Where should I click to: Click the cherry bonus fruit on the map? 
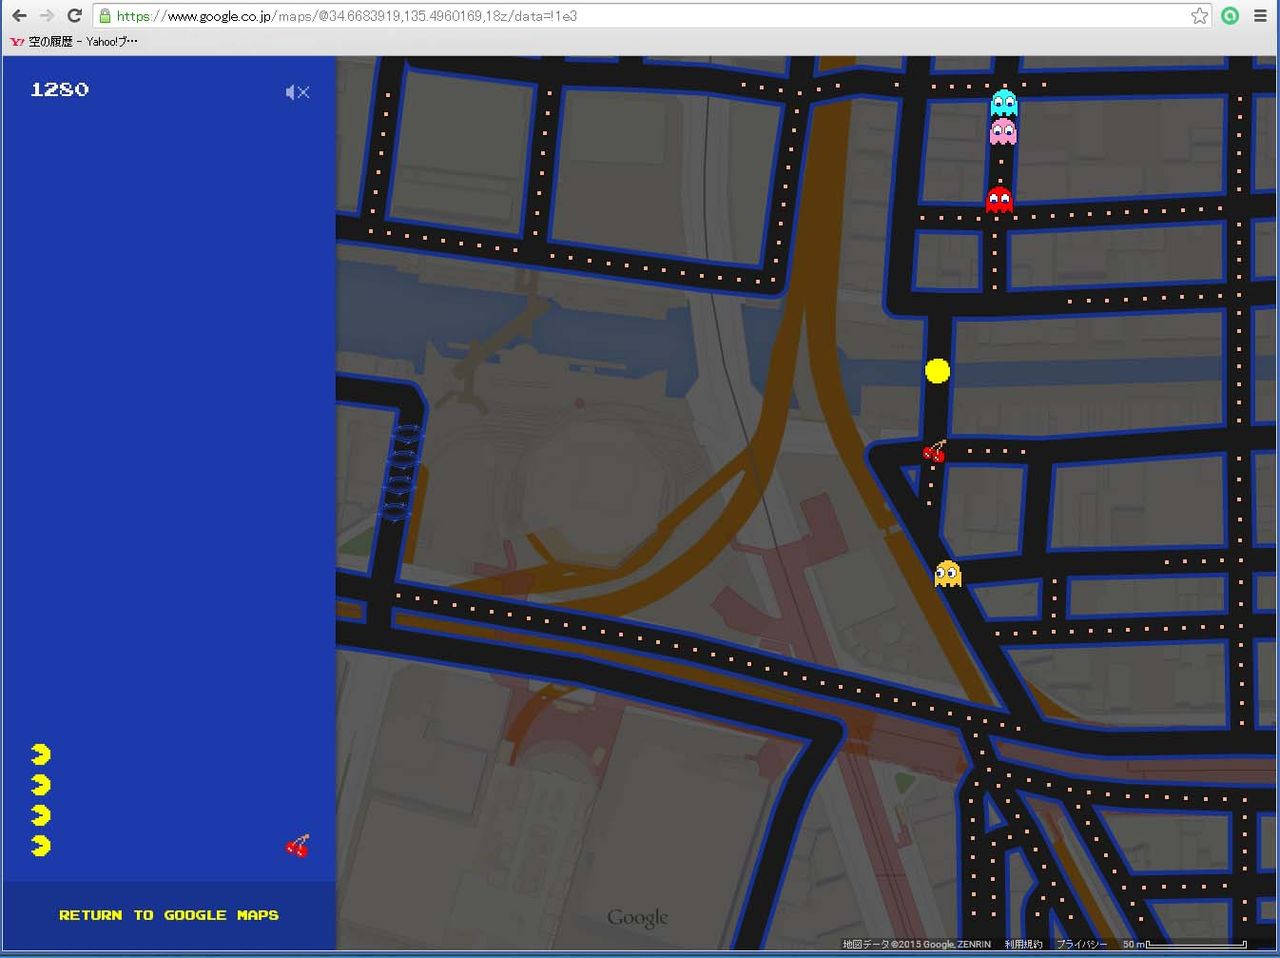tap(935, 452)
